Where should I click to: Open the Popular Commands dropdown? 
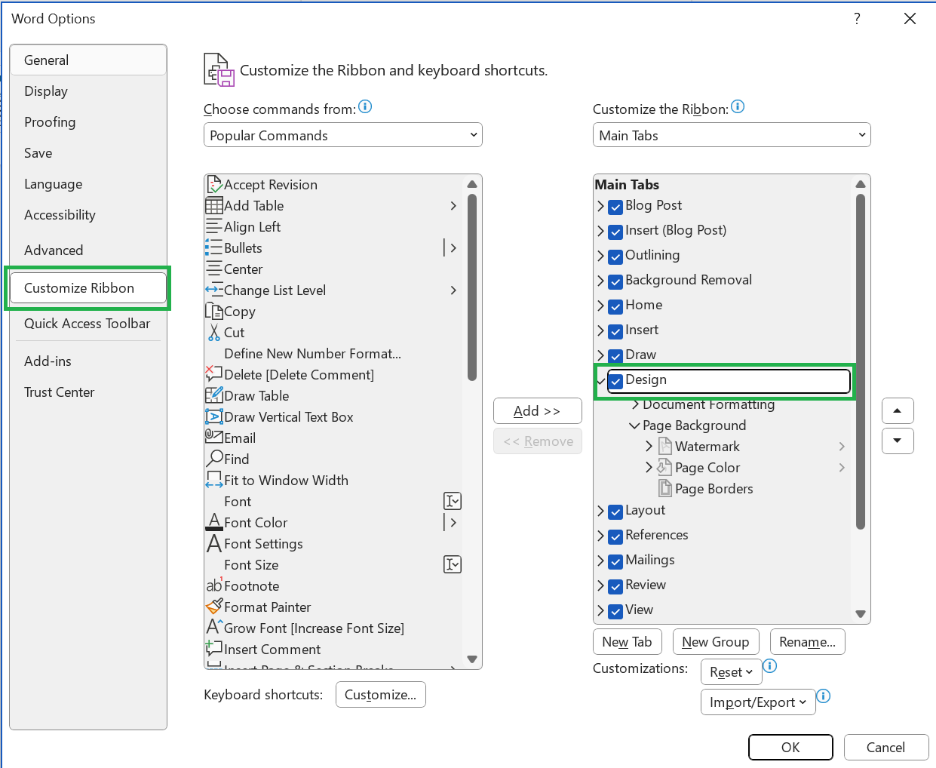tap(343, 135)
